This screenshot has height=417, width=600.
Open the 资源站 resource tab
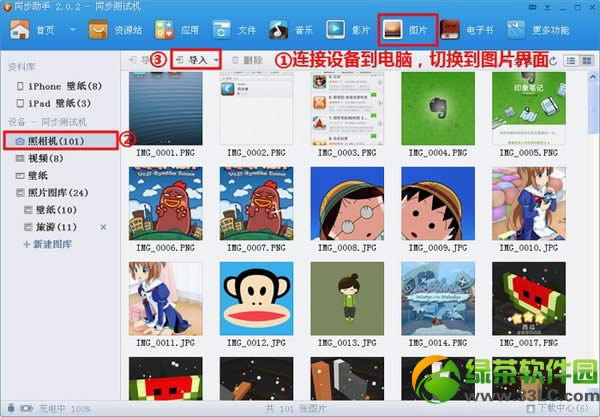pyautogui.click(x=116, y=30)
